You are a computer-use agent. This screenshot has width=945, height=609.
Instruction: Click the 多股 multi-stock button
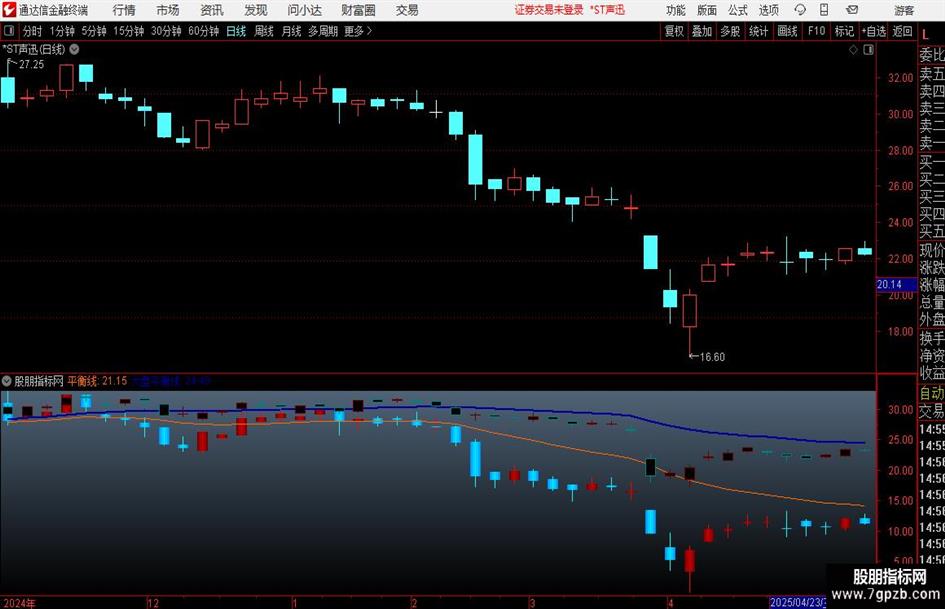(730, 31)
